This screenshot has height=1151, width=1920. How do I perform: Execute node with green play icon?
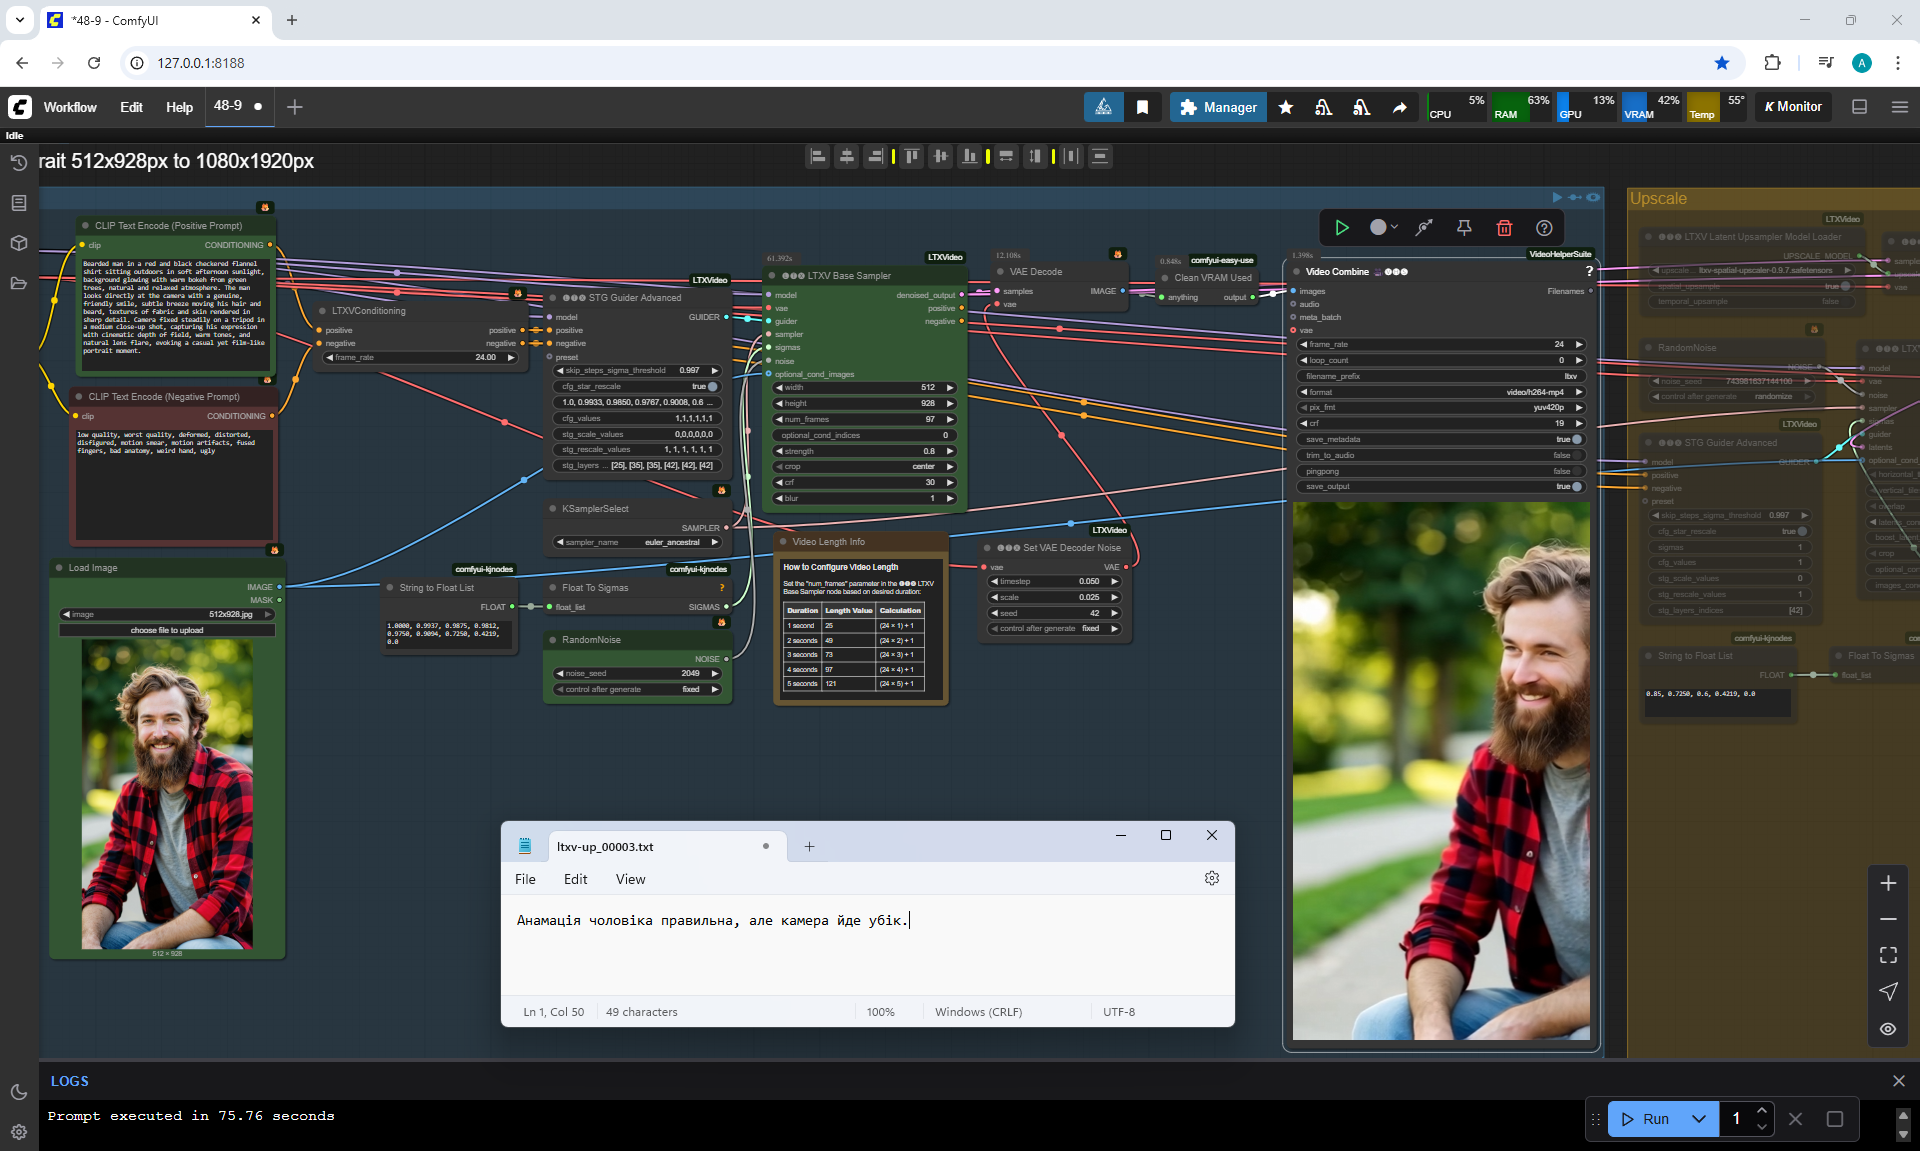tap(1342, 228)
